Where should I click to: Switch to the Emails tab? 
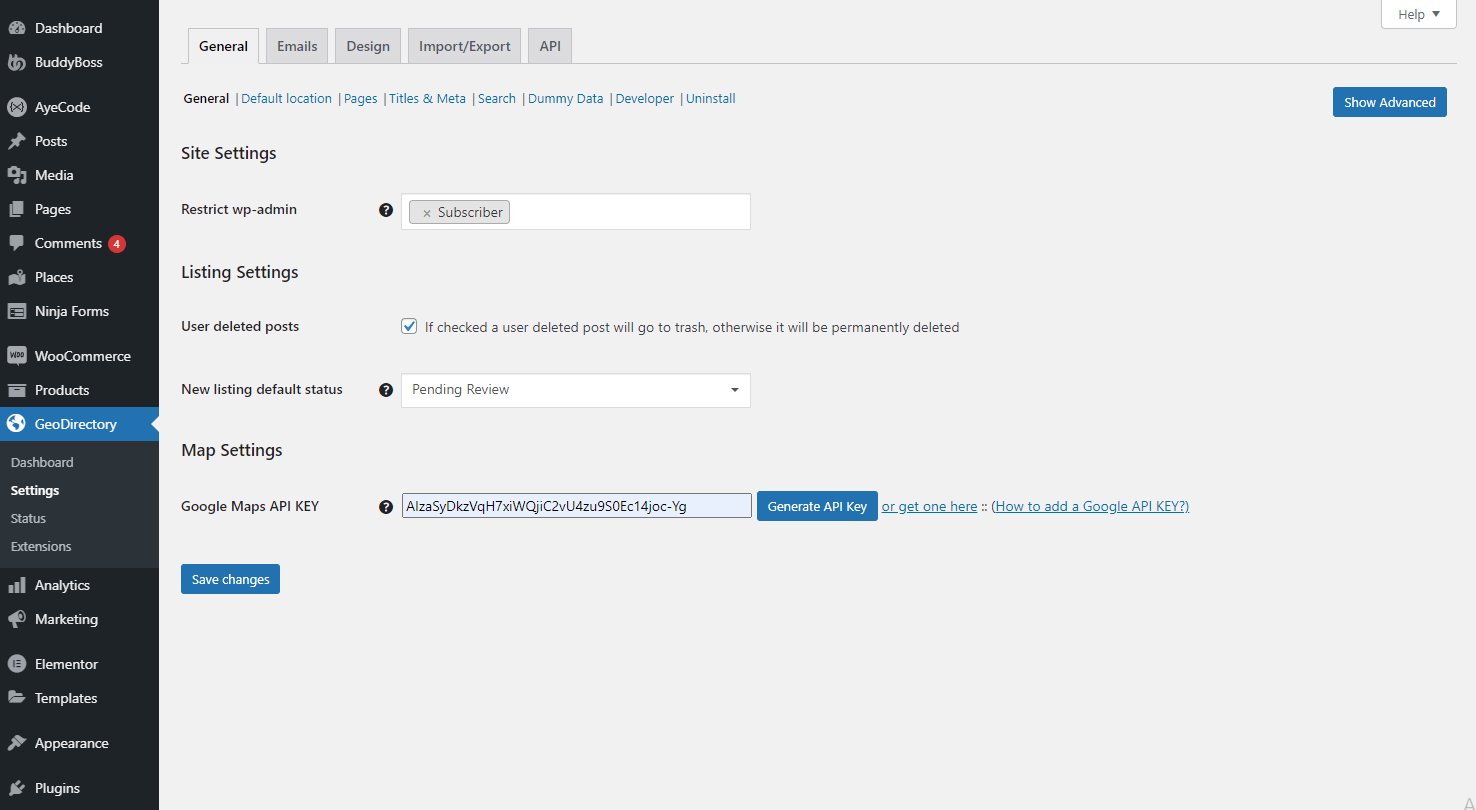point(297,46)
